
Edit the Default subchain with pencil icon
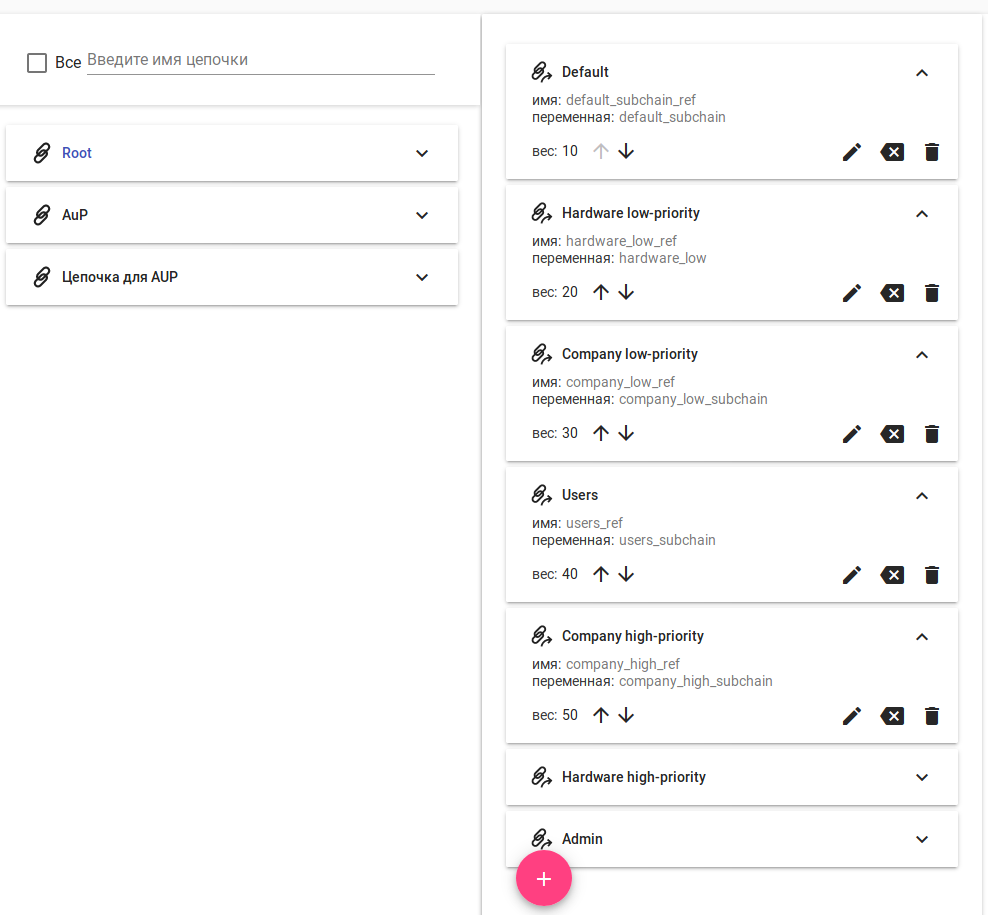852,152
